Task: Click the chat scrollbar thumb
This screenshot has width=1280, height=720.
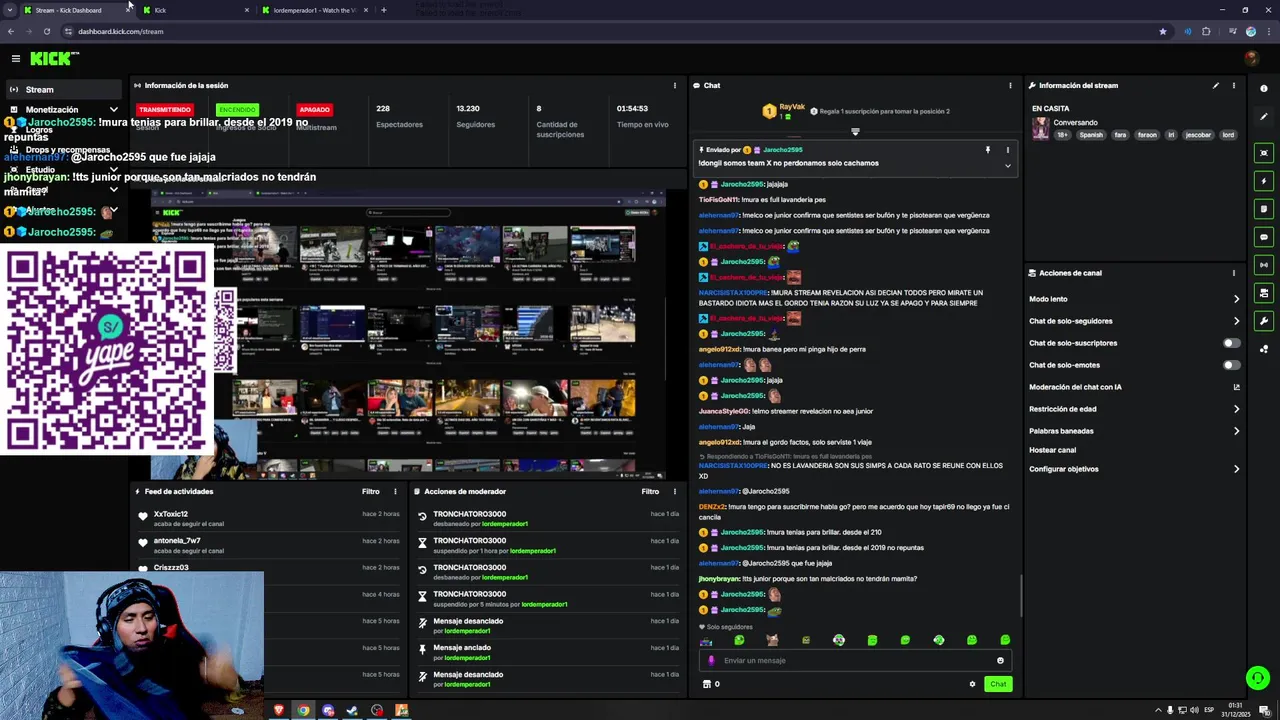Action: click(1020, 596)
